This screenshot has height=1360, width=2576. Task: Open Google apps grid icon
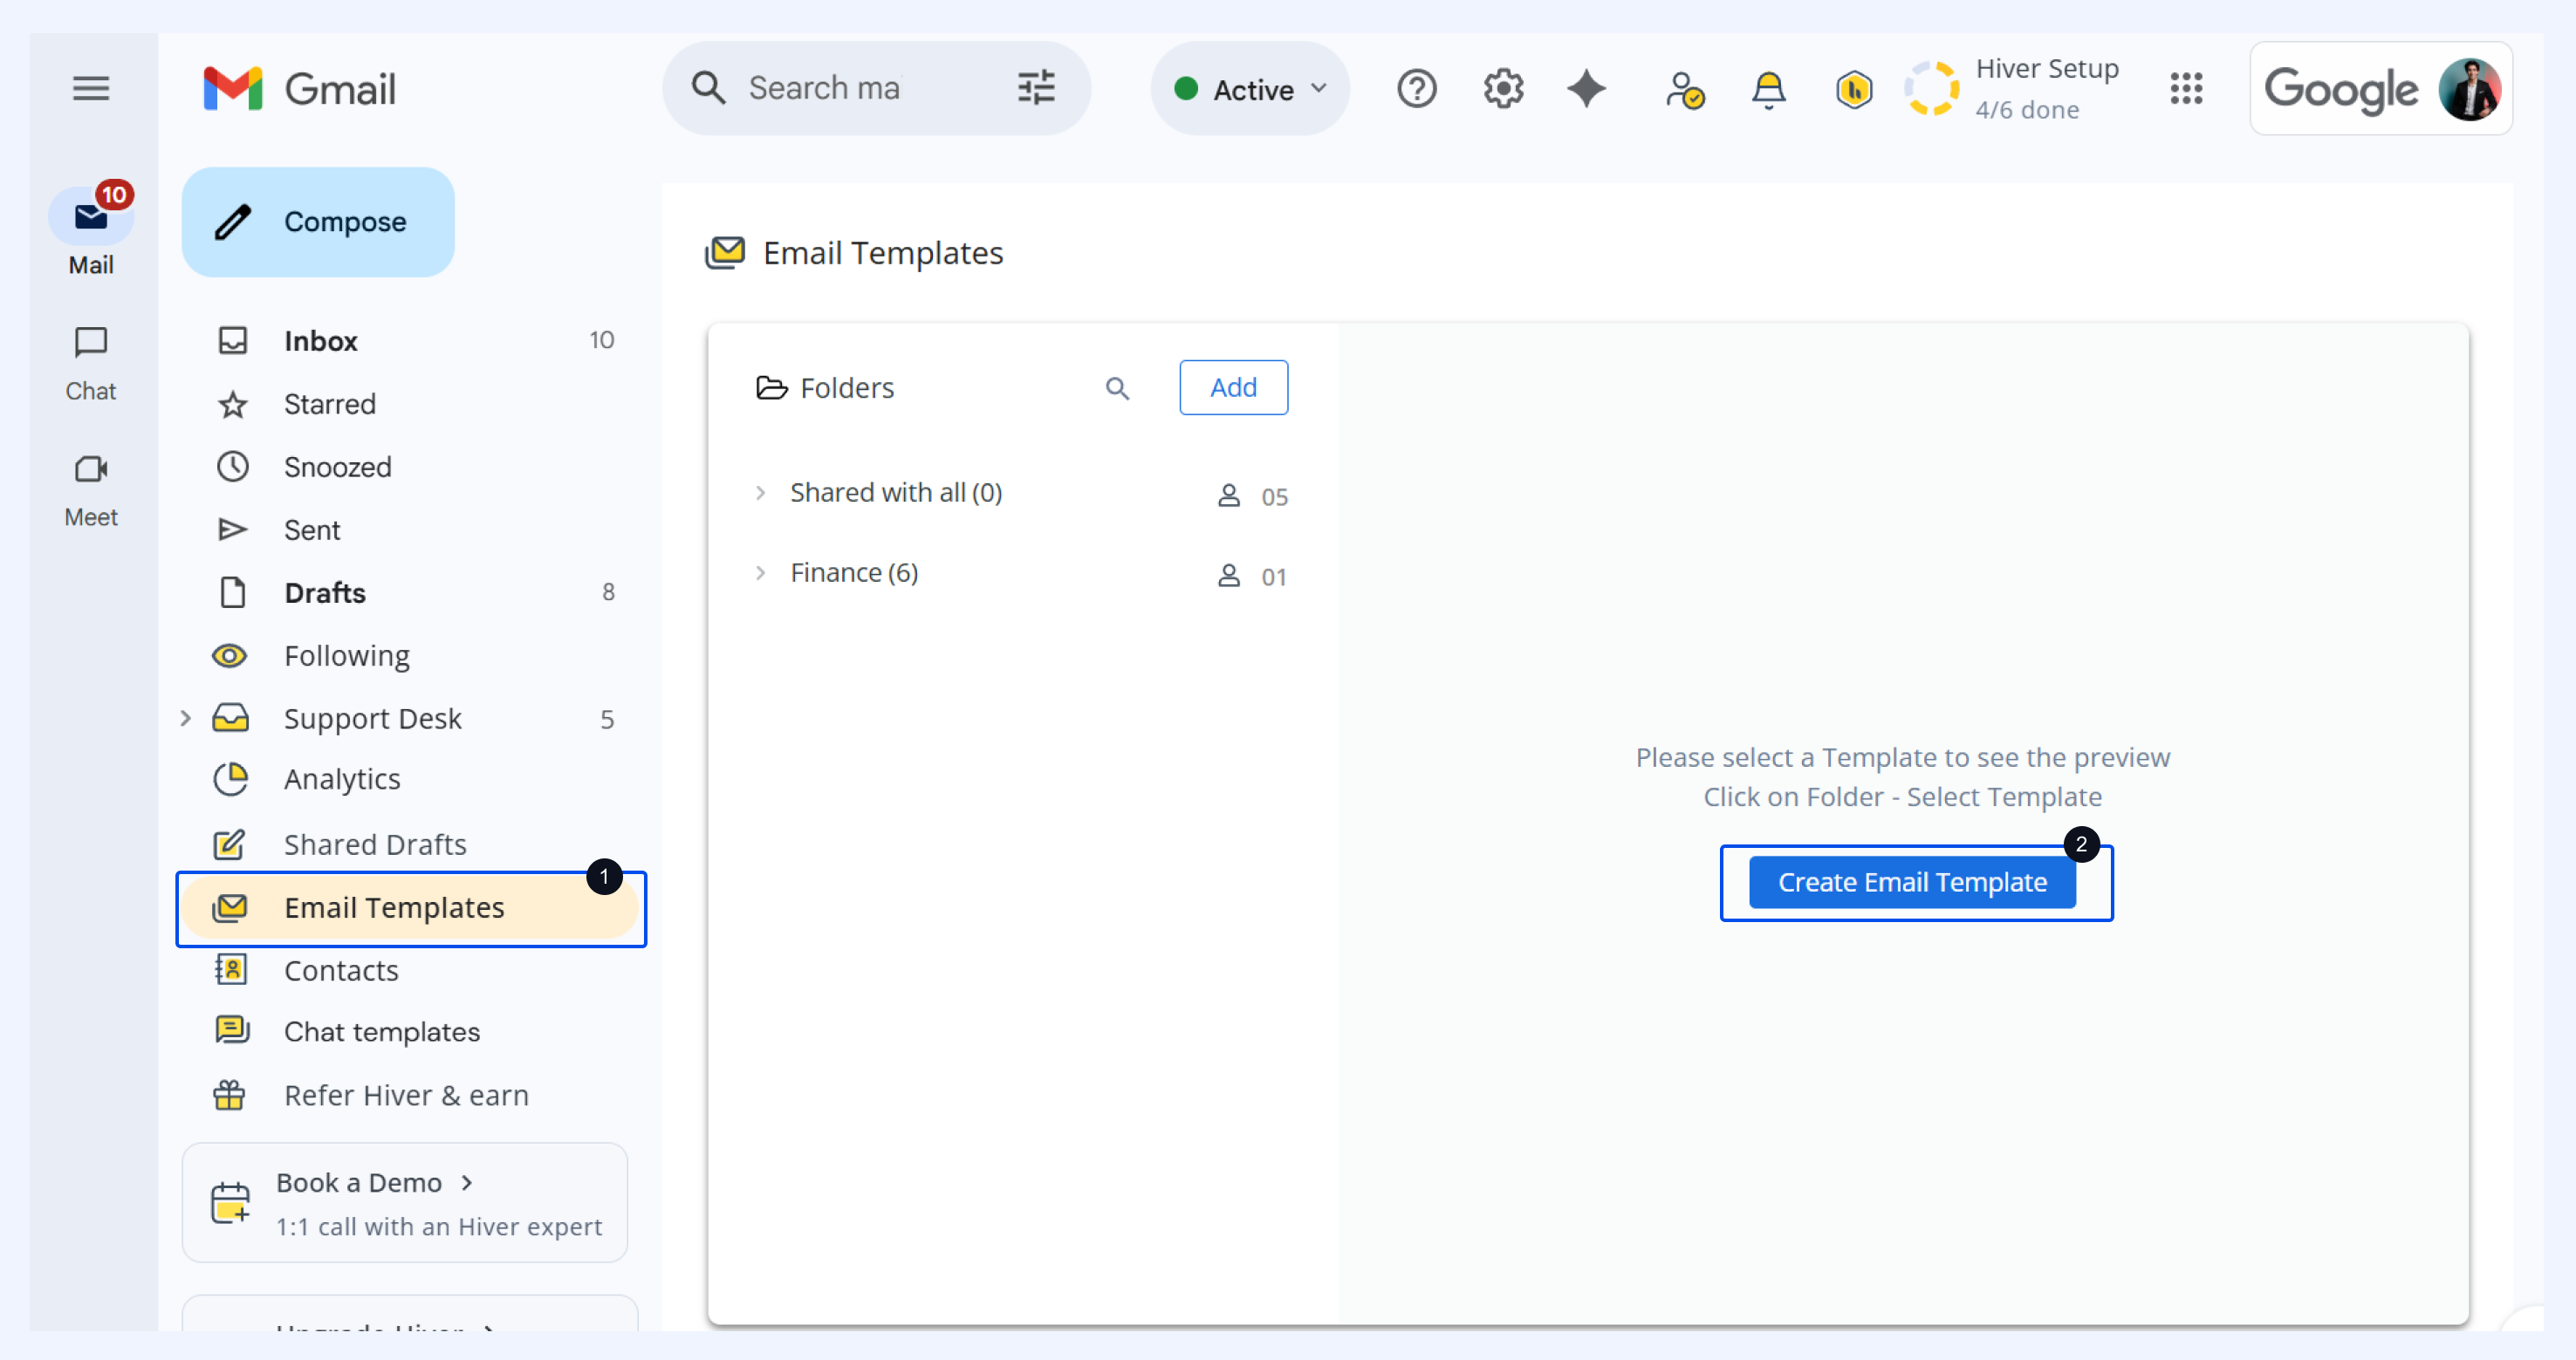pyautogui.click(x=2186, y=89)
